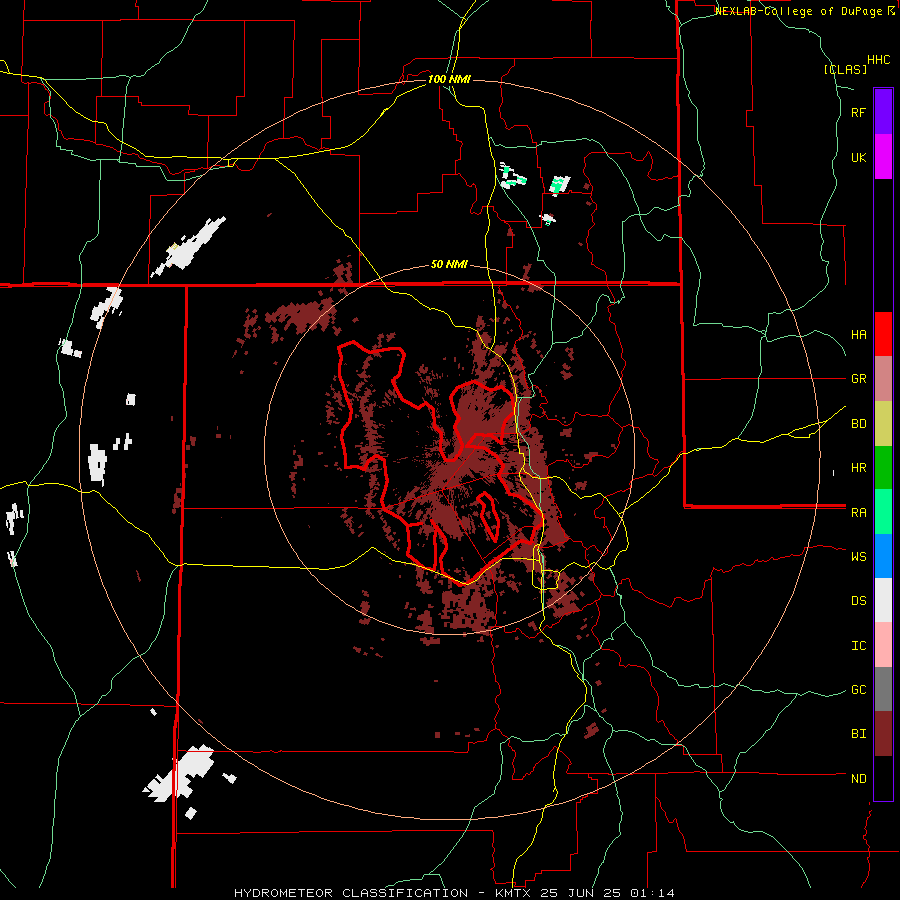
Task: Click the '25 JUN 25' date text
Action: tap(583, 893)
